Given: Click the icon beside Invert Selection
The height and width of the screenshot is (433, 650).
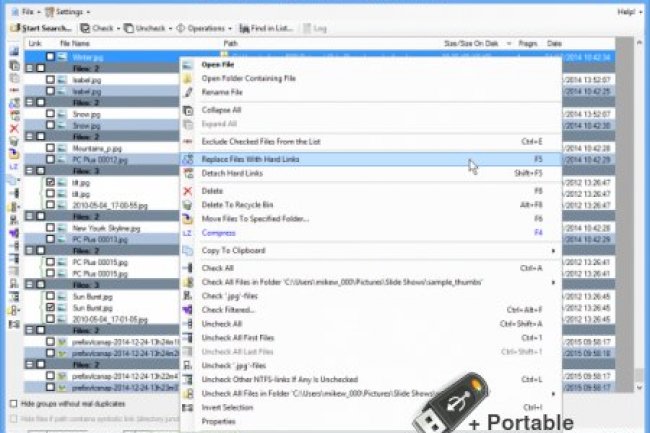Looking at the screenshot, I should click(x=188, y=408).
